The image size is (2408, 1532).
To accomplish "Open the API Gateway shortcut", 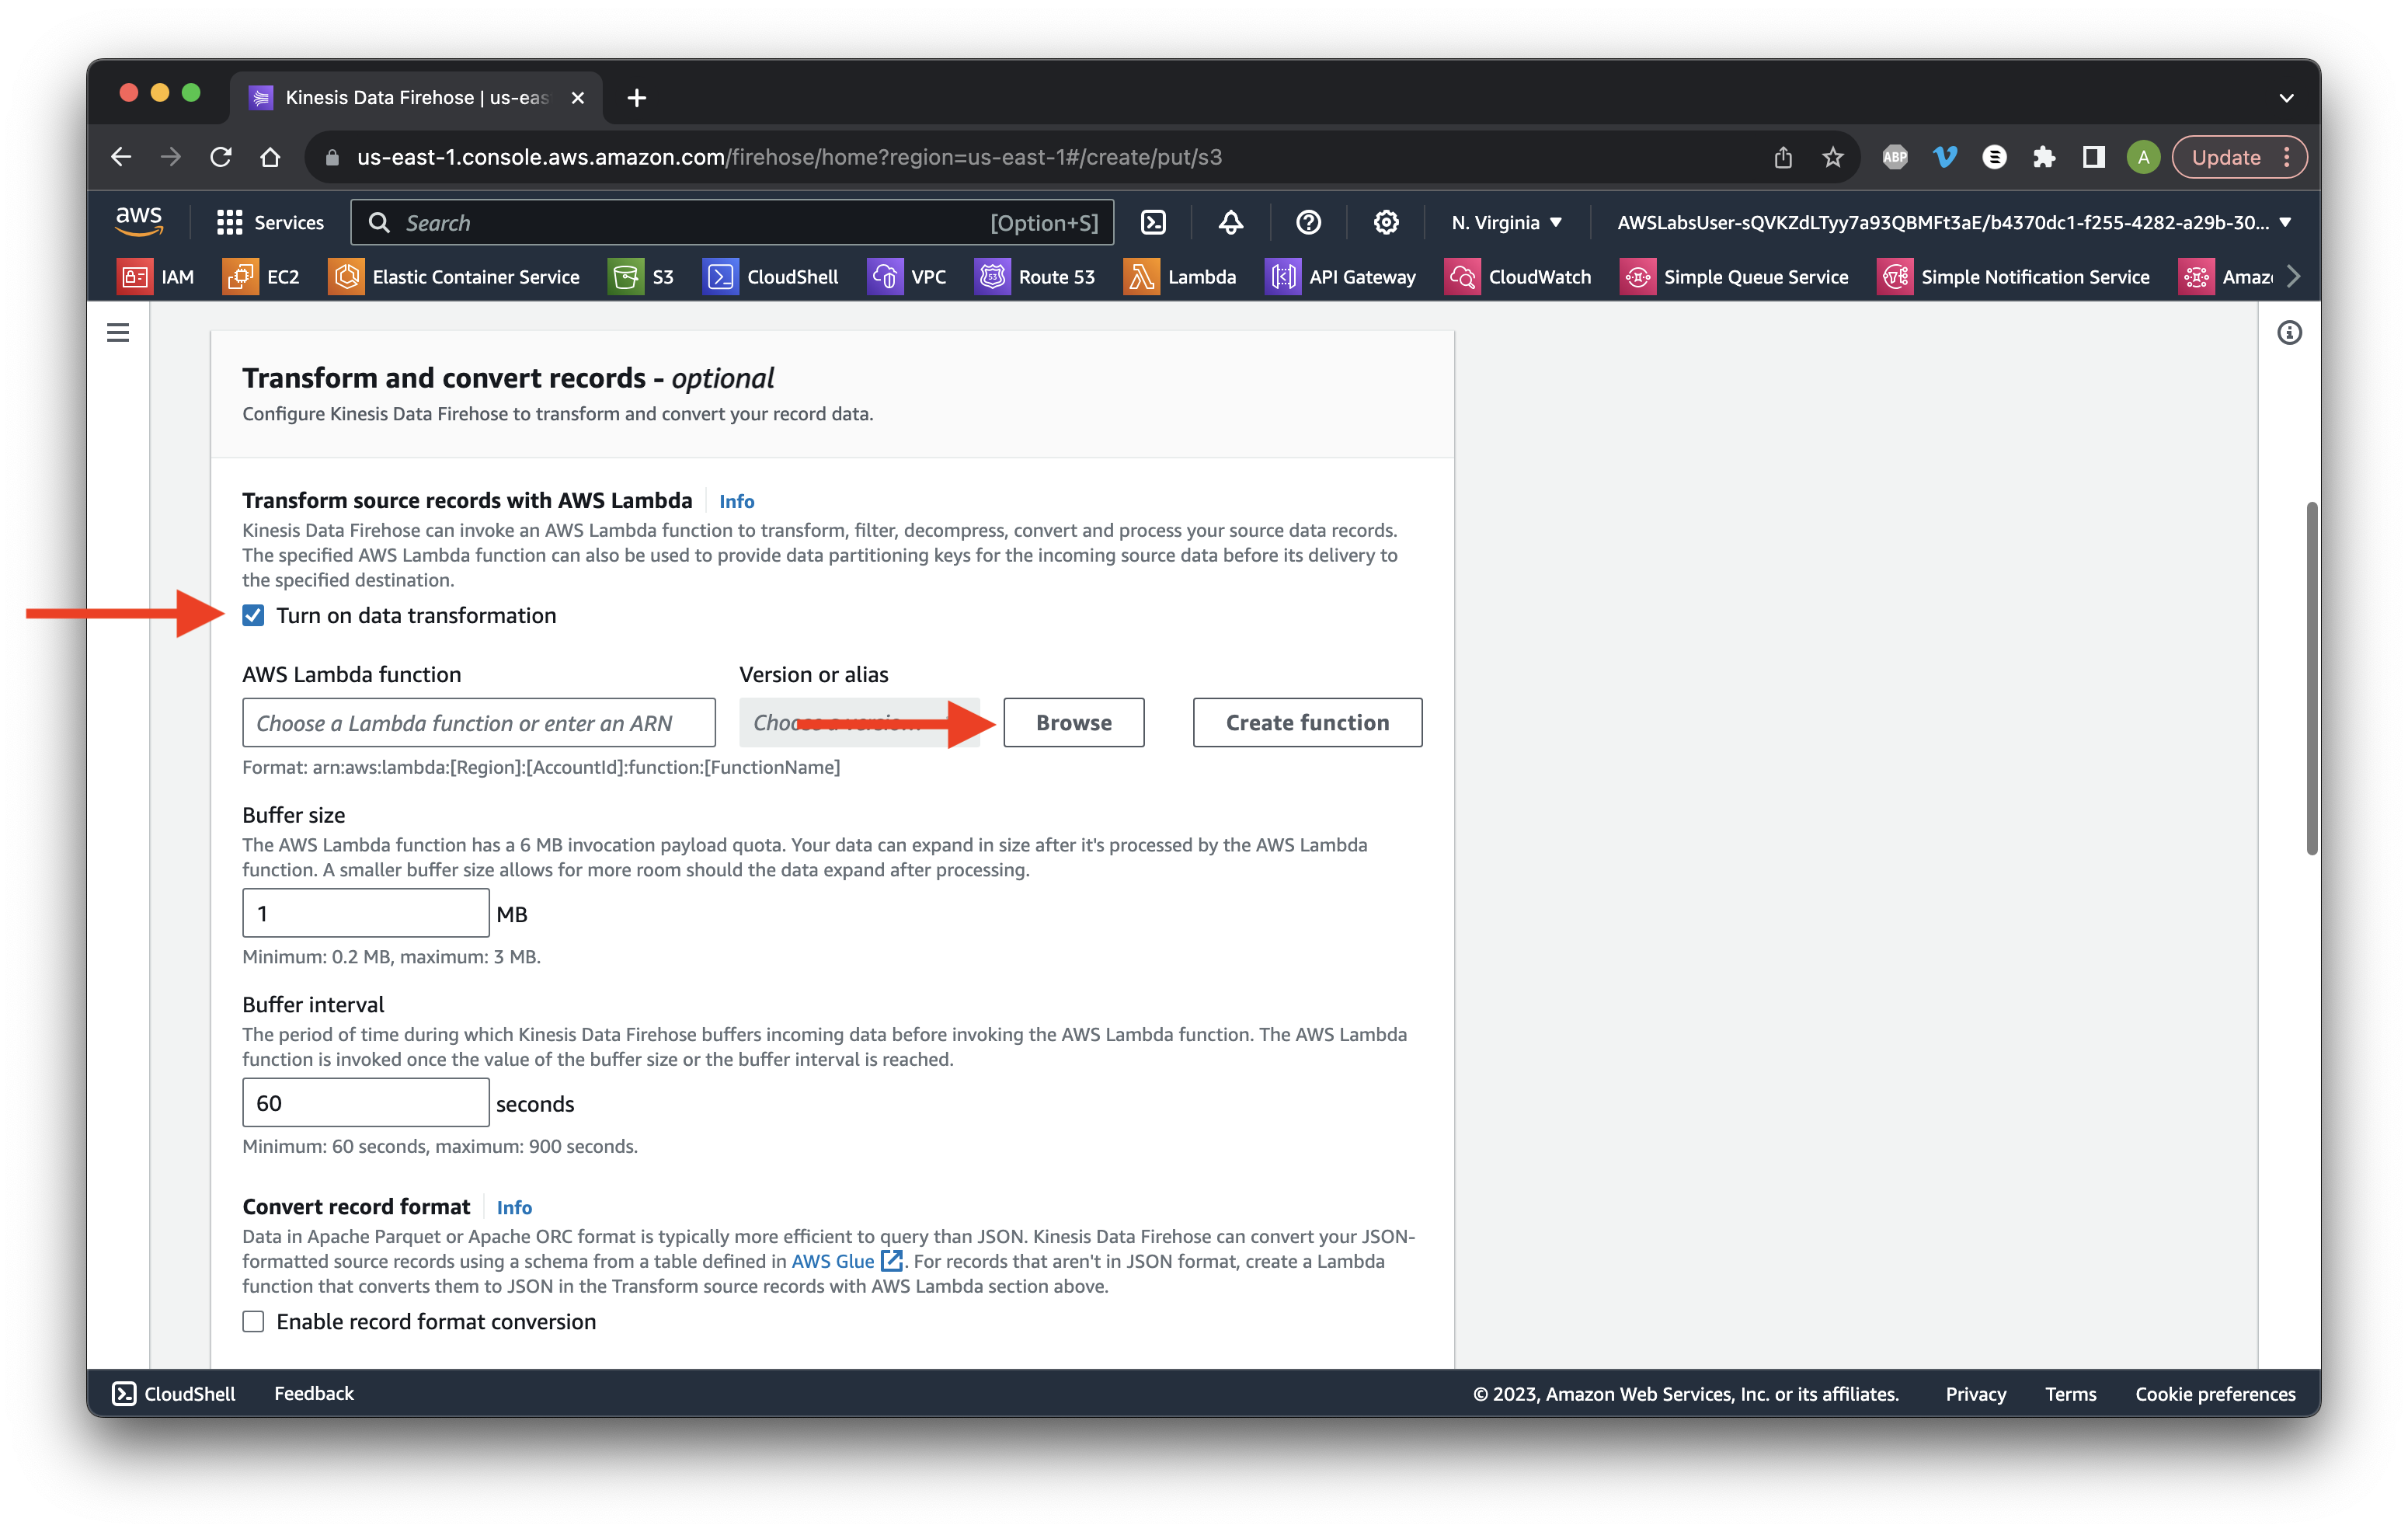I will 1341,277.
